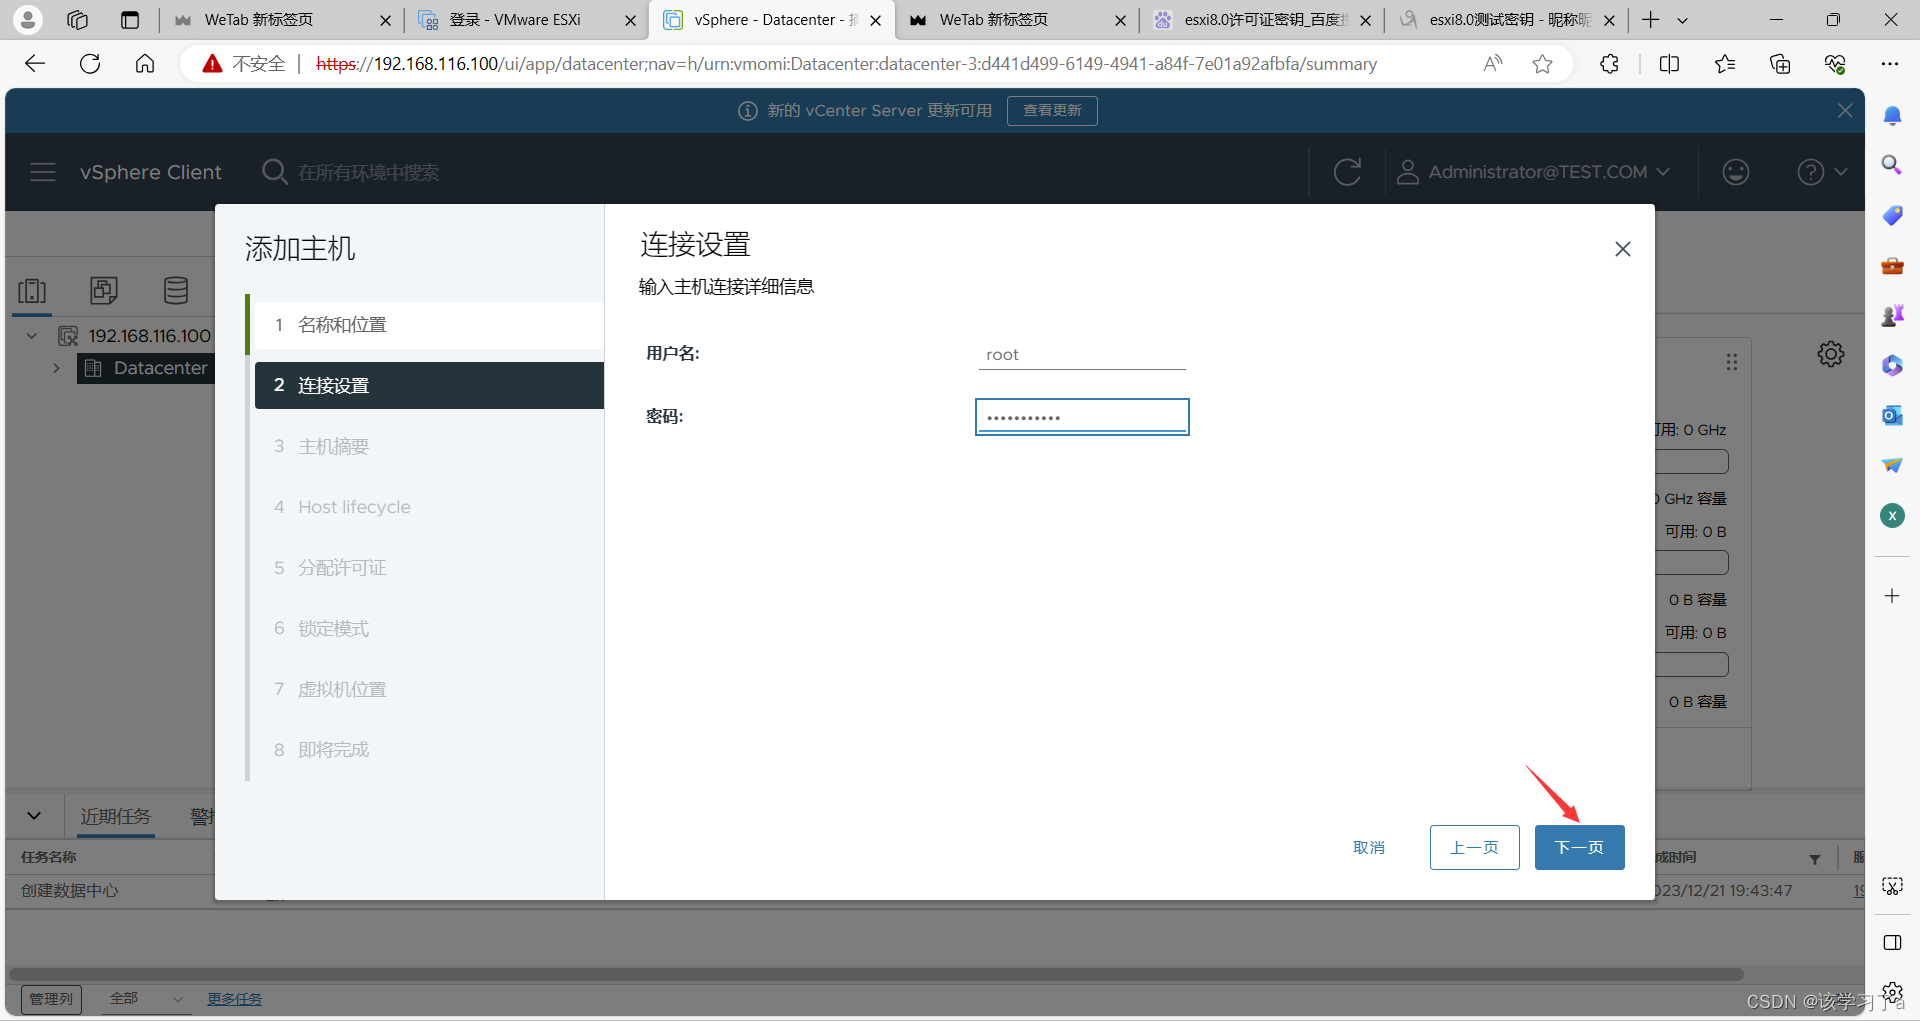Select step 5 分配许可证
1920x1021 pixels.
pos(429,567)
